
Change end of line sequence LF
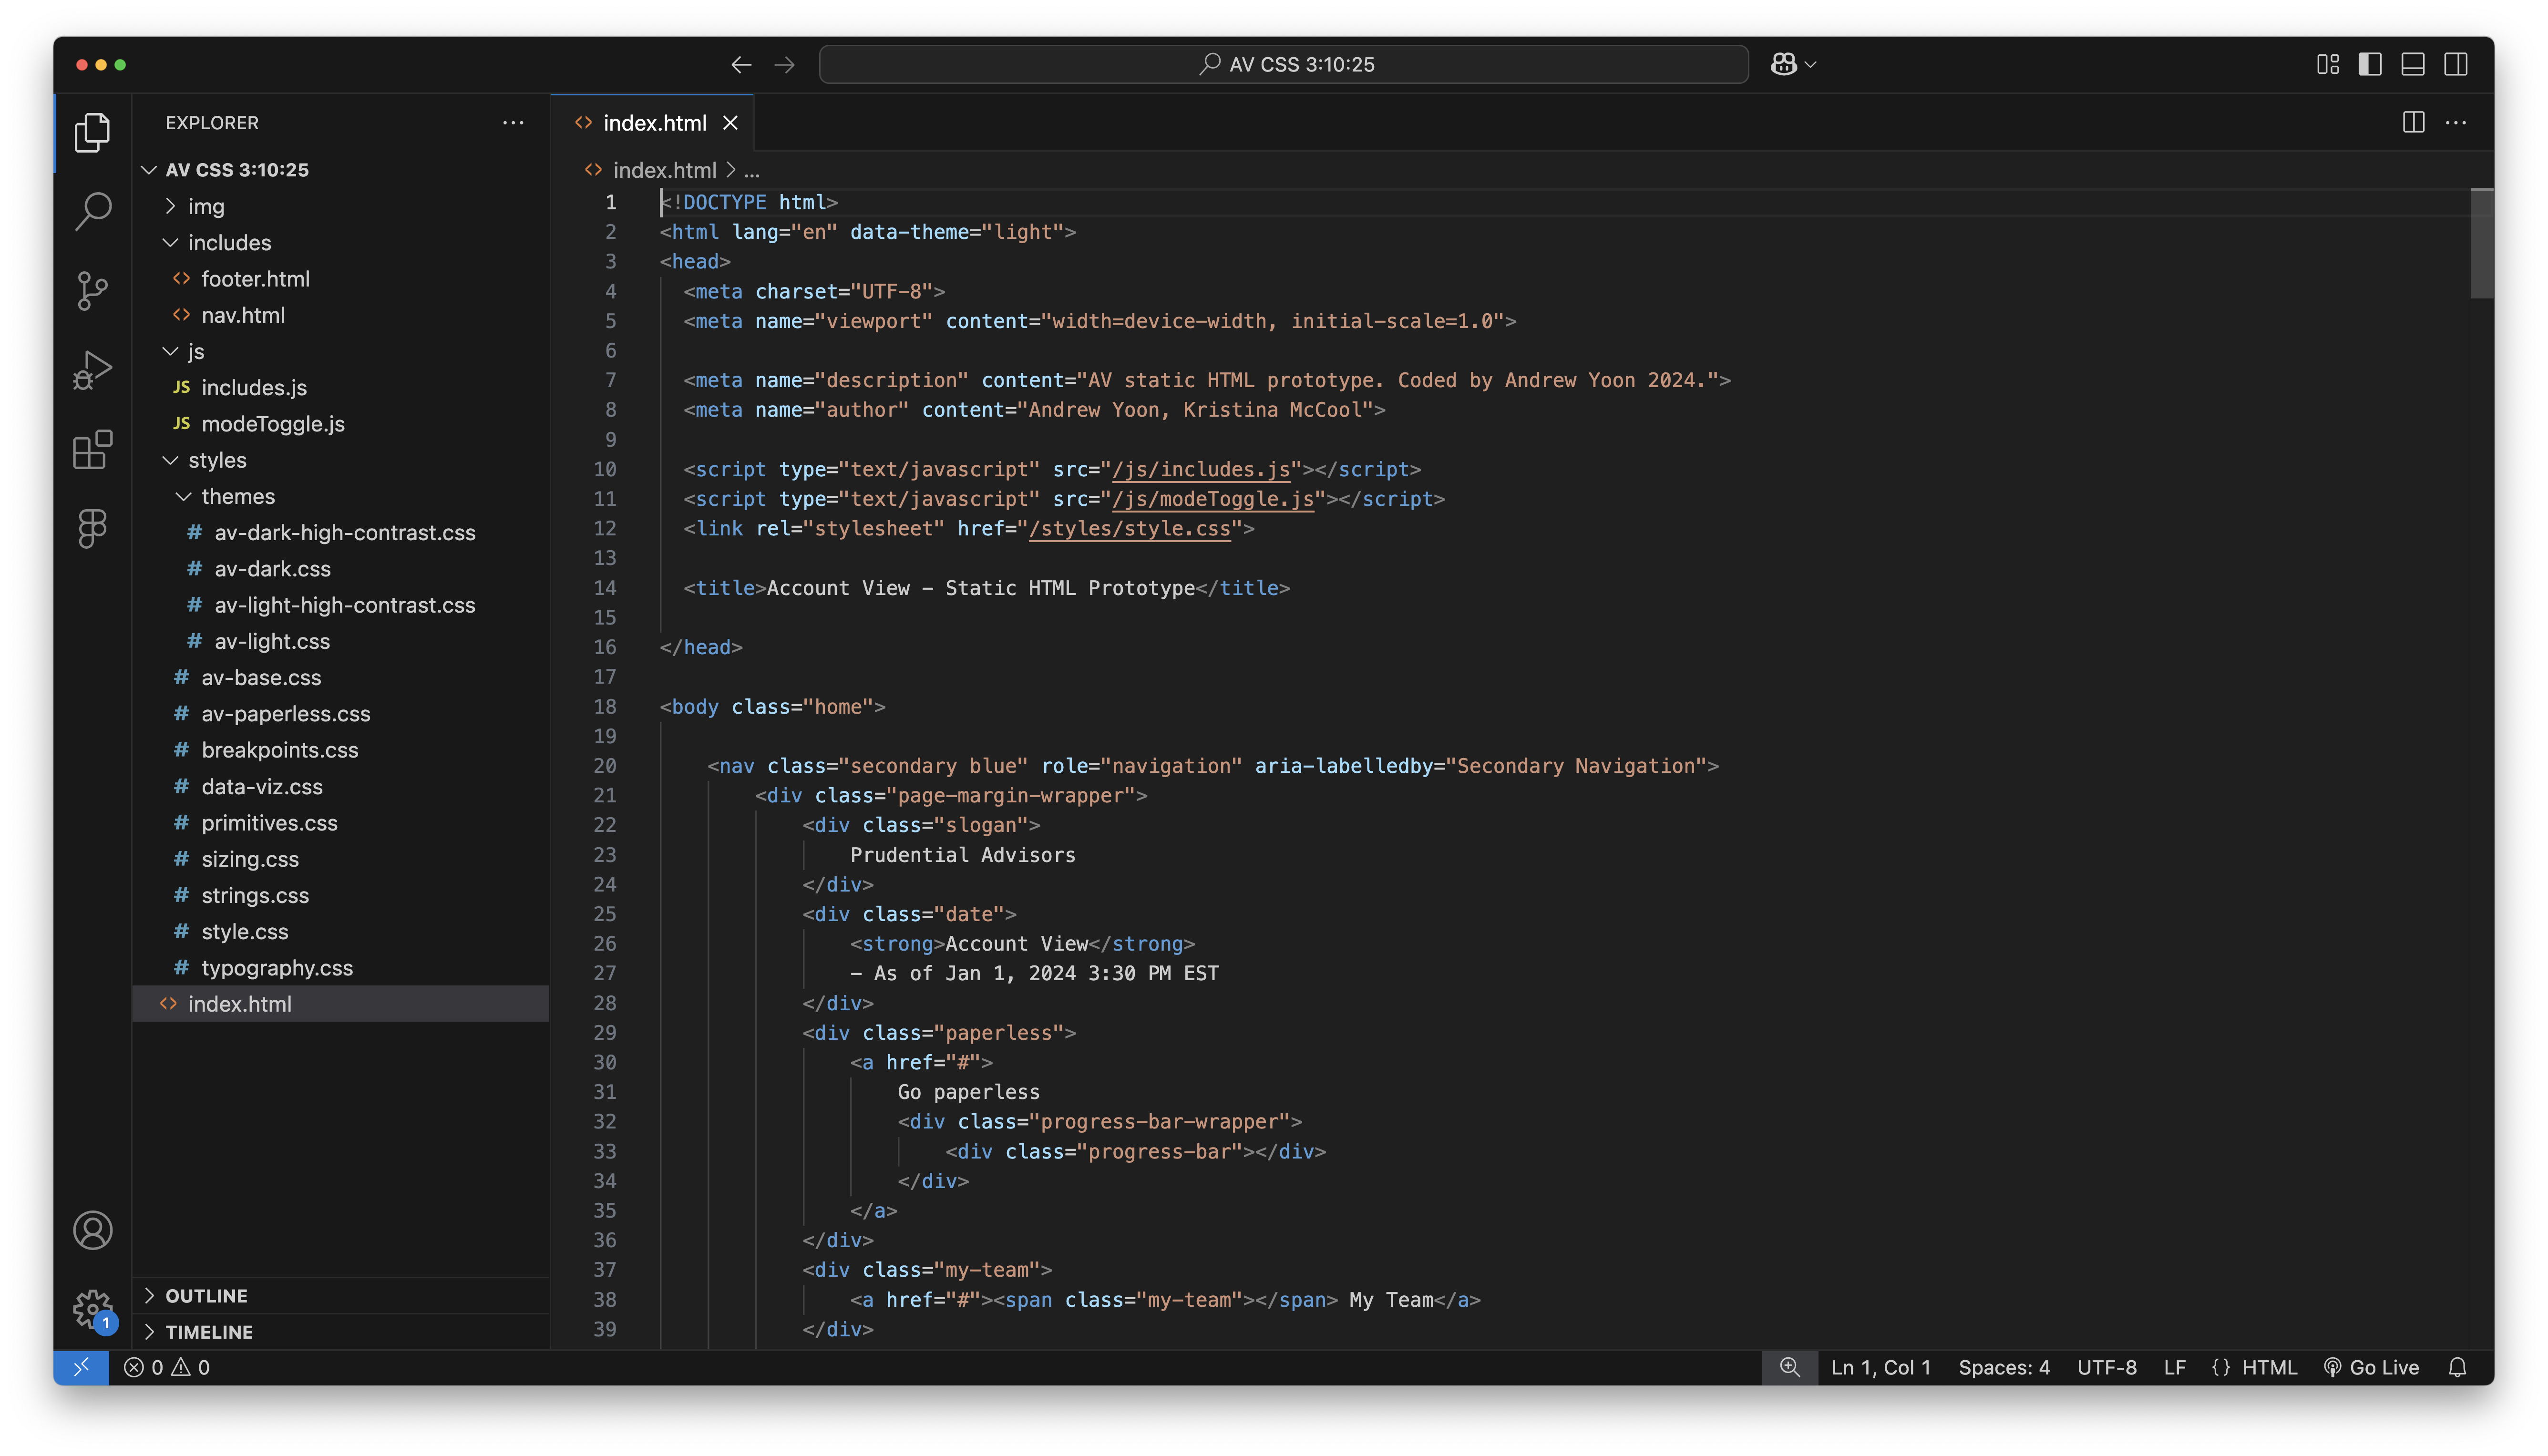tap(2174, 1367)
